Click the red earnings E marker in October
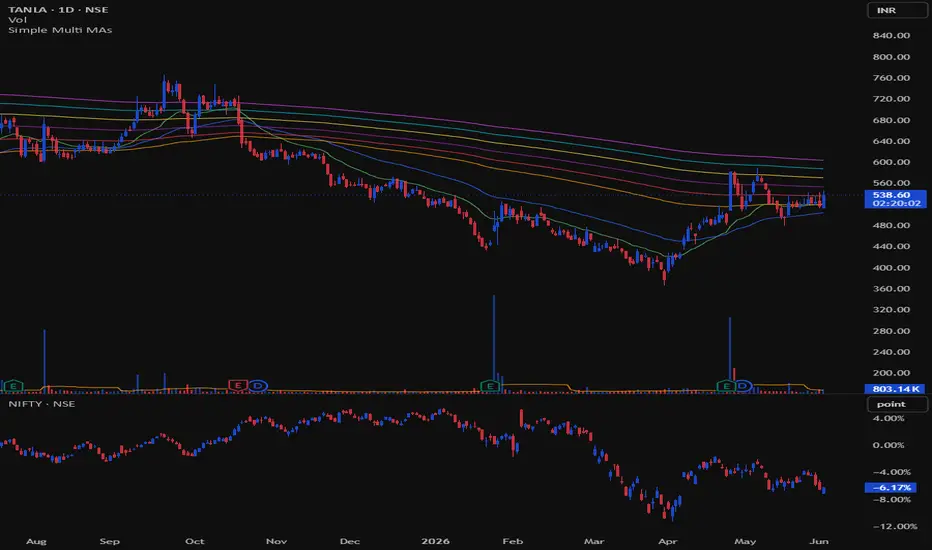Viewport: 932px width, 550px height. click(238, 385)
